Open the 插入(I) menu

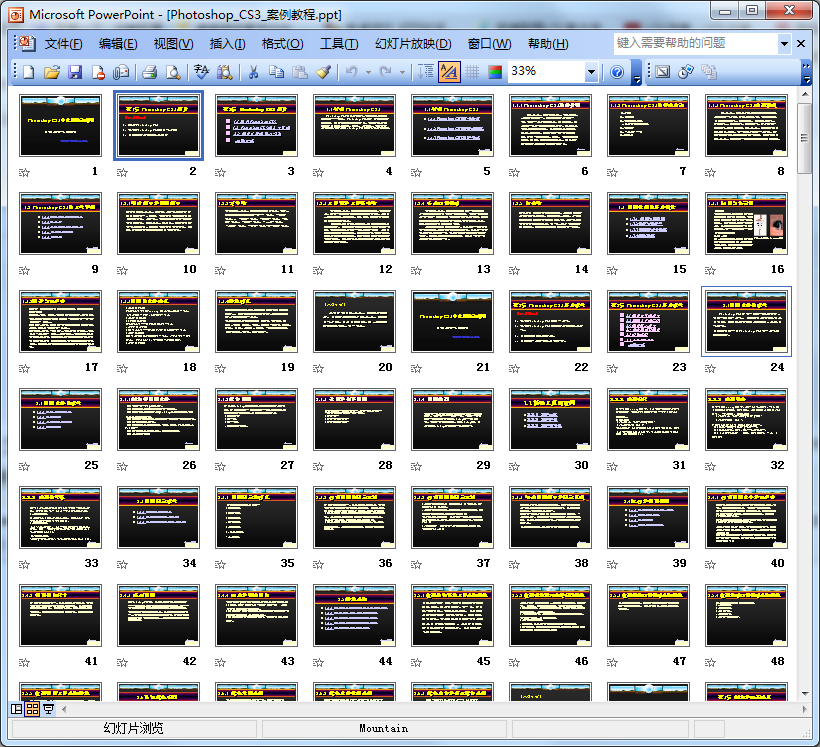tap(227, 44)
